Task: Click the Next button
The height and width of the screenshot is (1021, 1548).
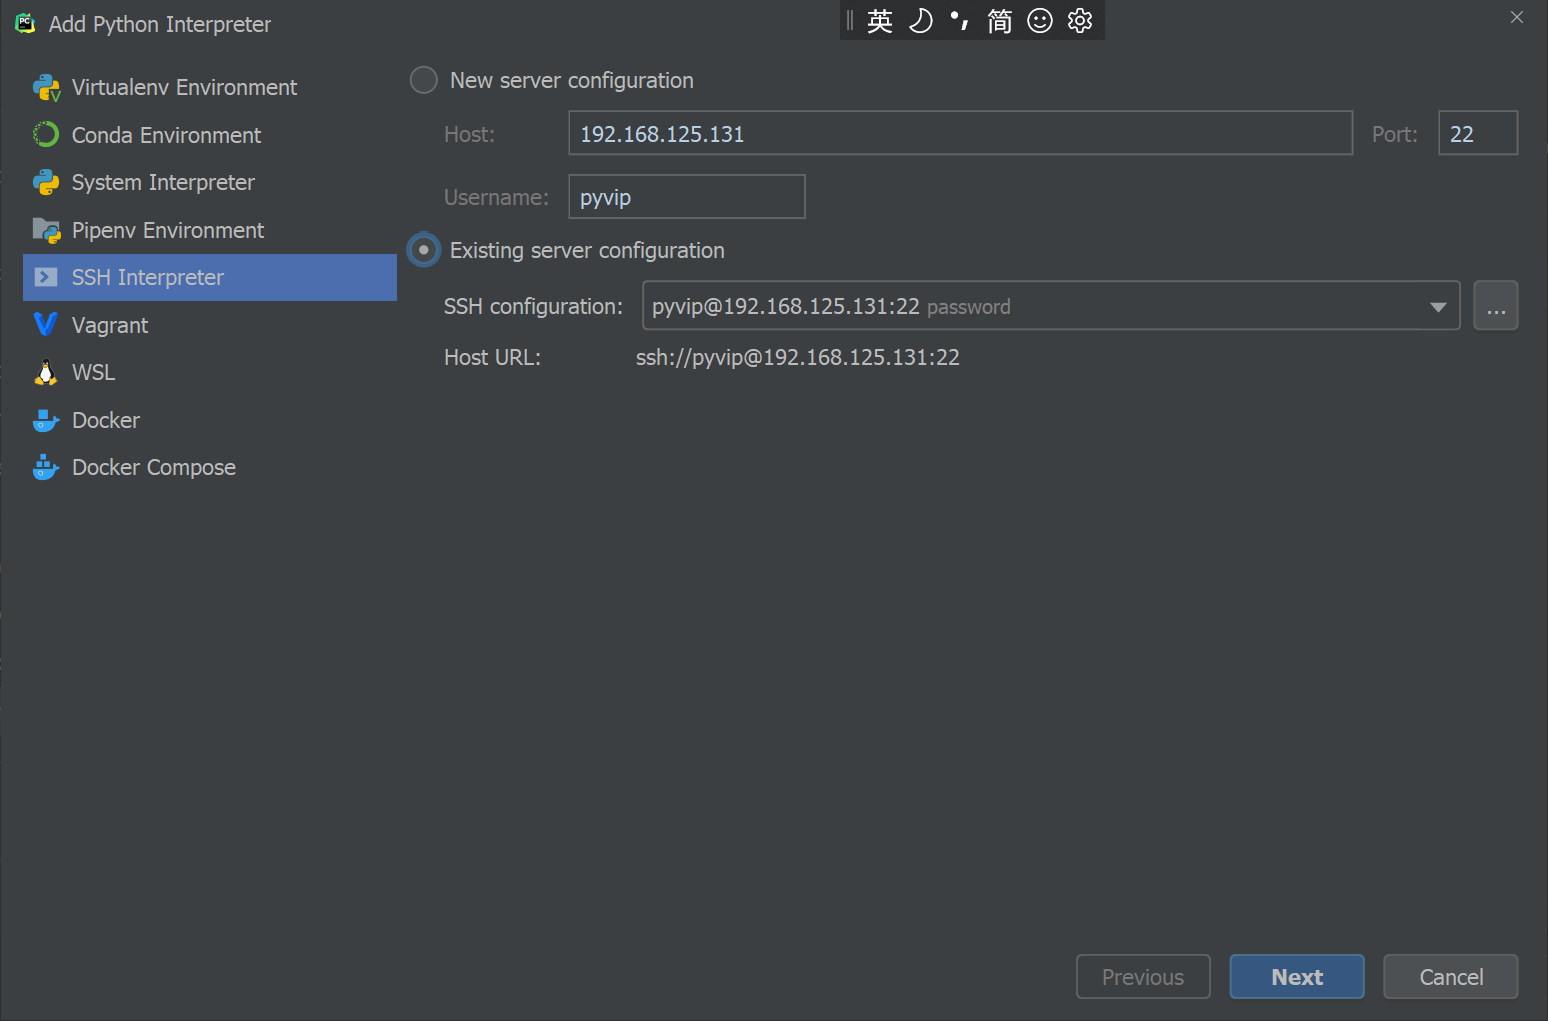Action: pos(1297,977)
